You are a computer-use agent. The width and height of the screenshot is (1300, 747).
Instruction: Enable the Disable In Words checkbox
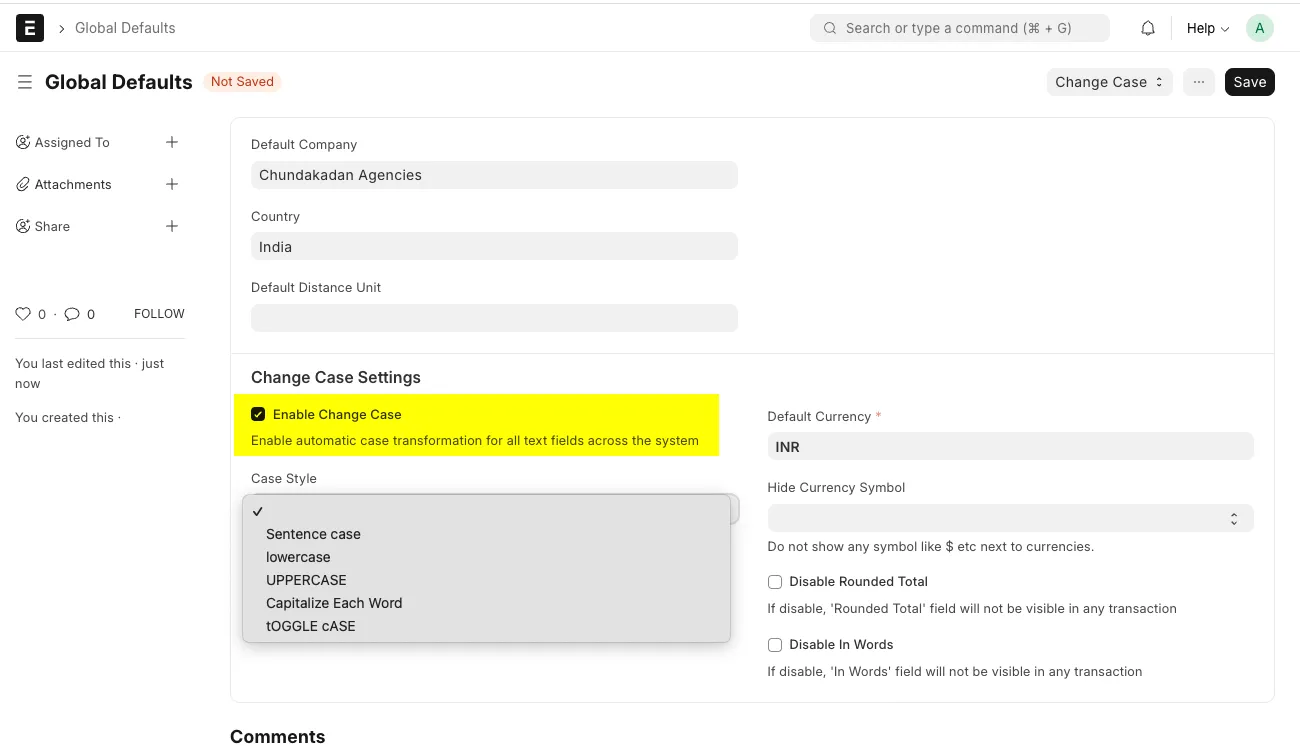pyautogui.click(x=775, y=644)
